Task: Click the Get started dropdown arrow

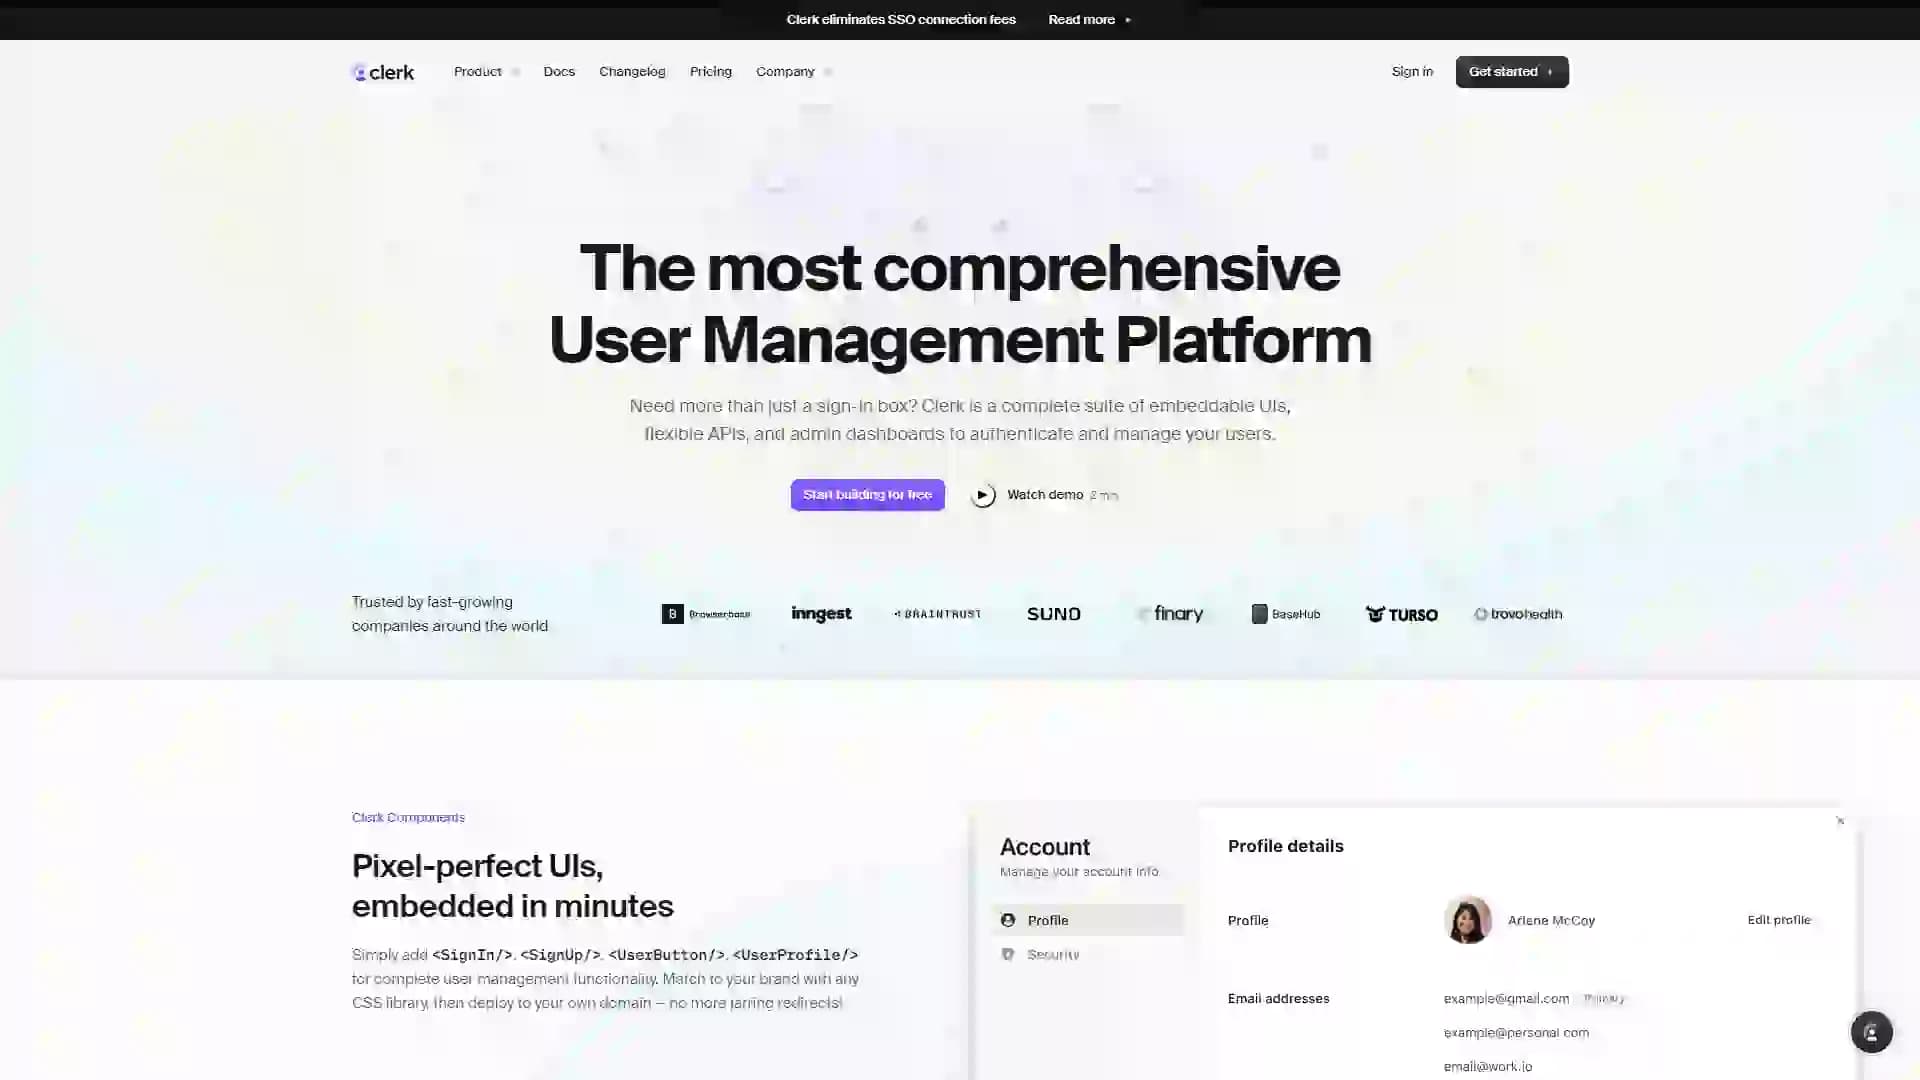Action: [1551, 71]
